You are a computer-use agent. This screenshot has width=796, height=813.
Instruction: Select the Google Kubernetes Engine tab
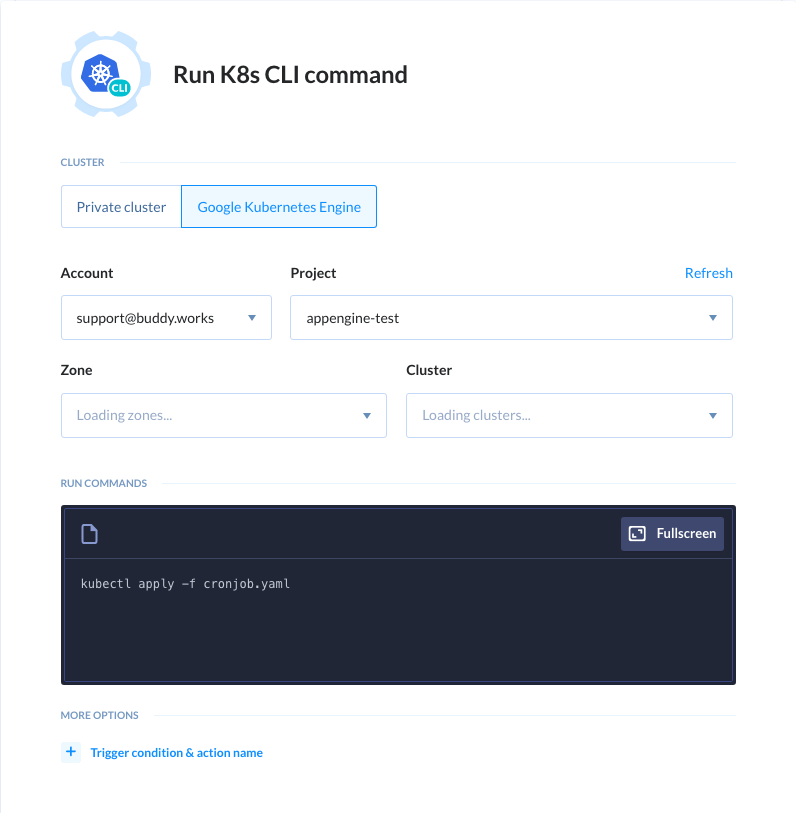[x=279, y=206]
